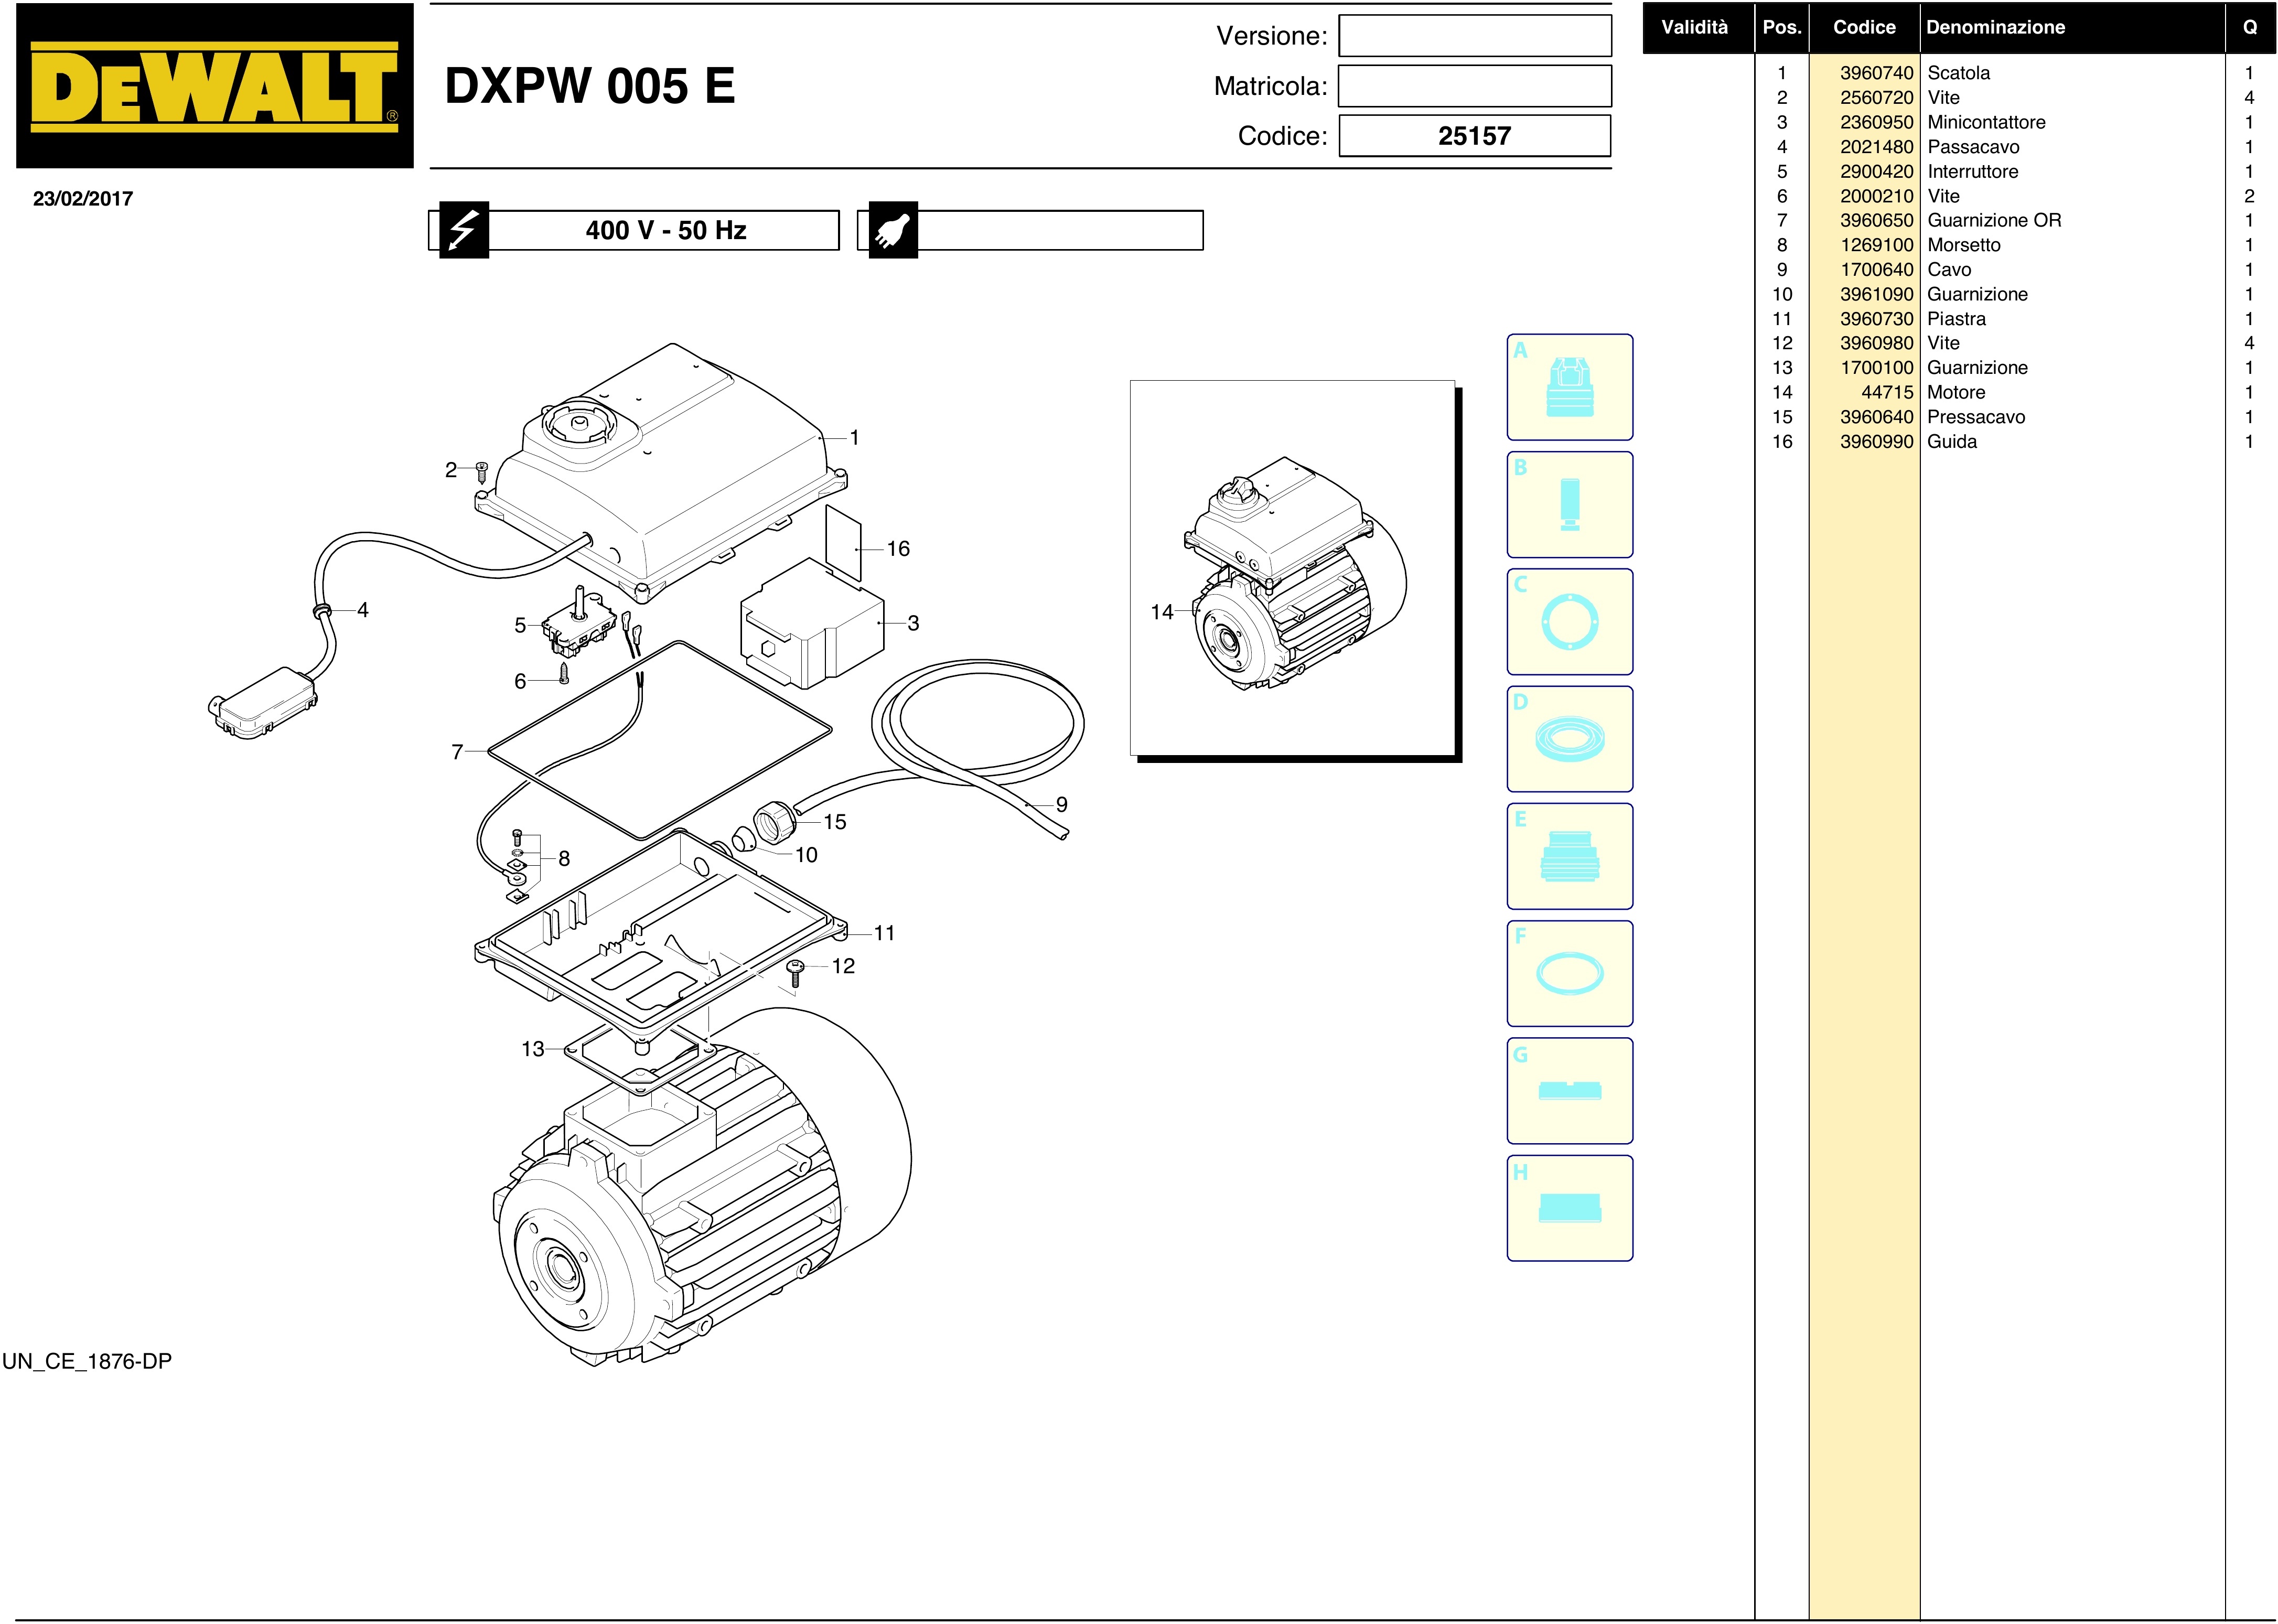
Task: Click the assembled motor preview image
Action: click(x=1292, y=567)
